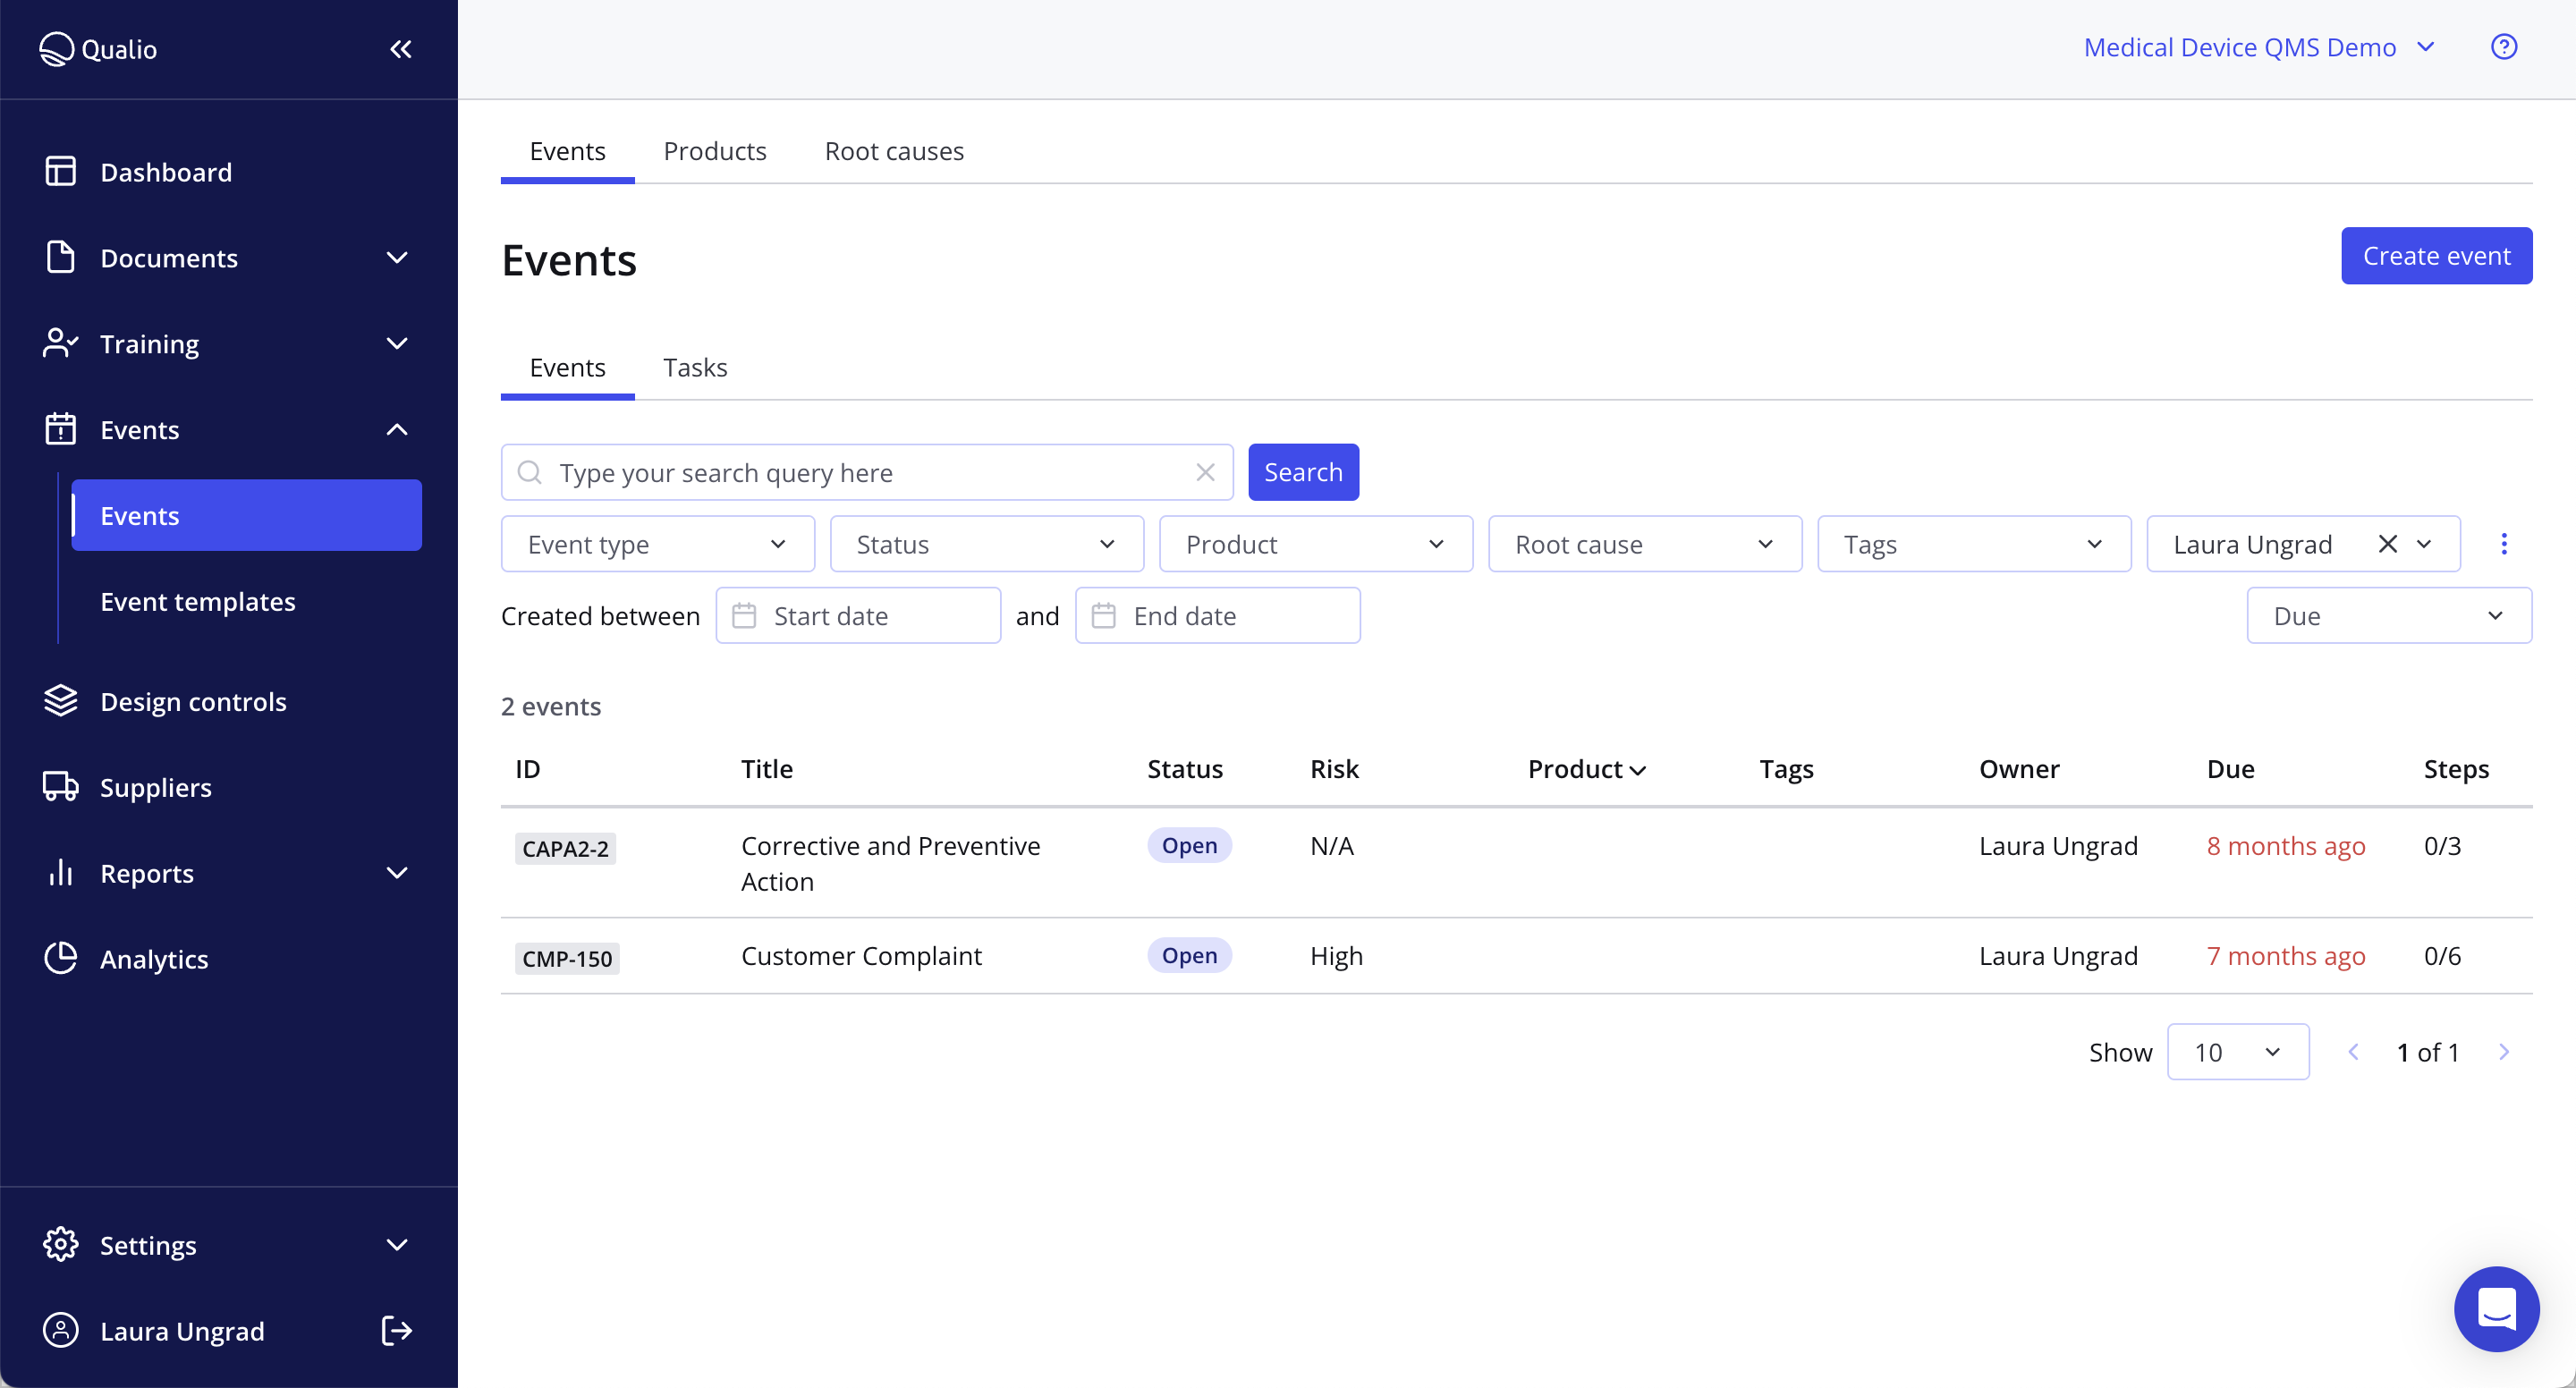The width and height of the screenshot is (2576, 1388).
Task: Switch to the Root causes tab
Action: point(893,150)
